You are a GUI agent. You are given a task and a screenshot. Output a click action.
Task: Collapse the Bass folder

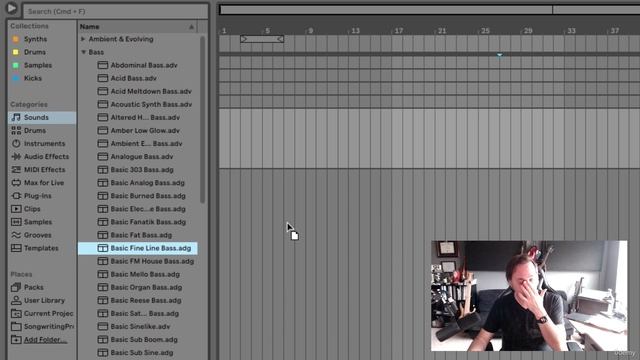(x=83, y=52)
